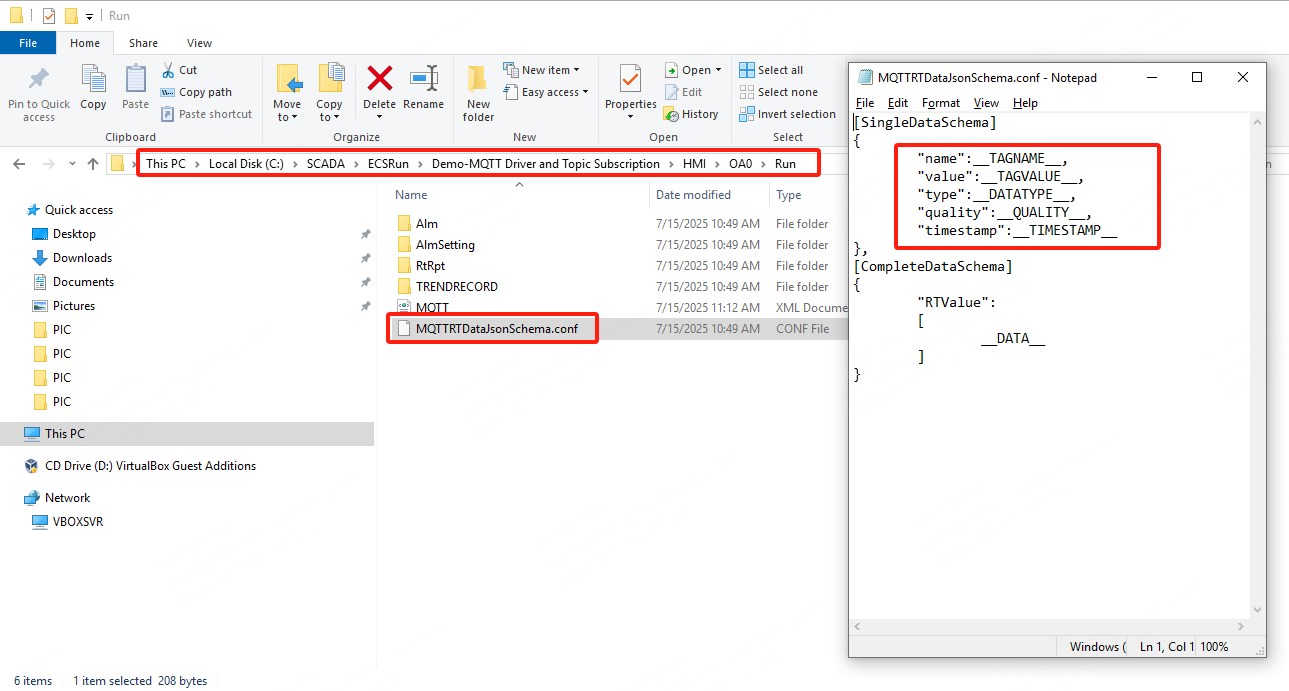
Task: Click Notepad horizontal scrollbar right arrow
Action: [x=1242, y=627]
